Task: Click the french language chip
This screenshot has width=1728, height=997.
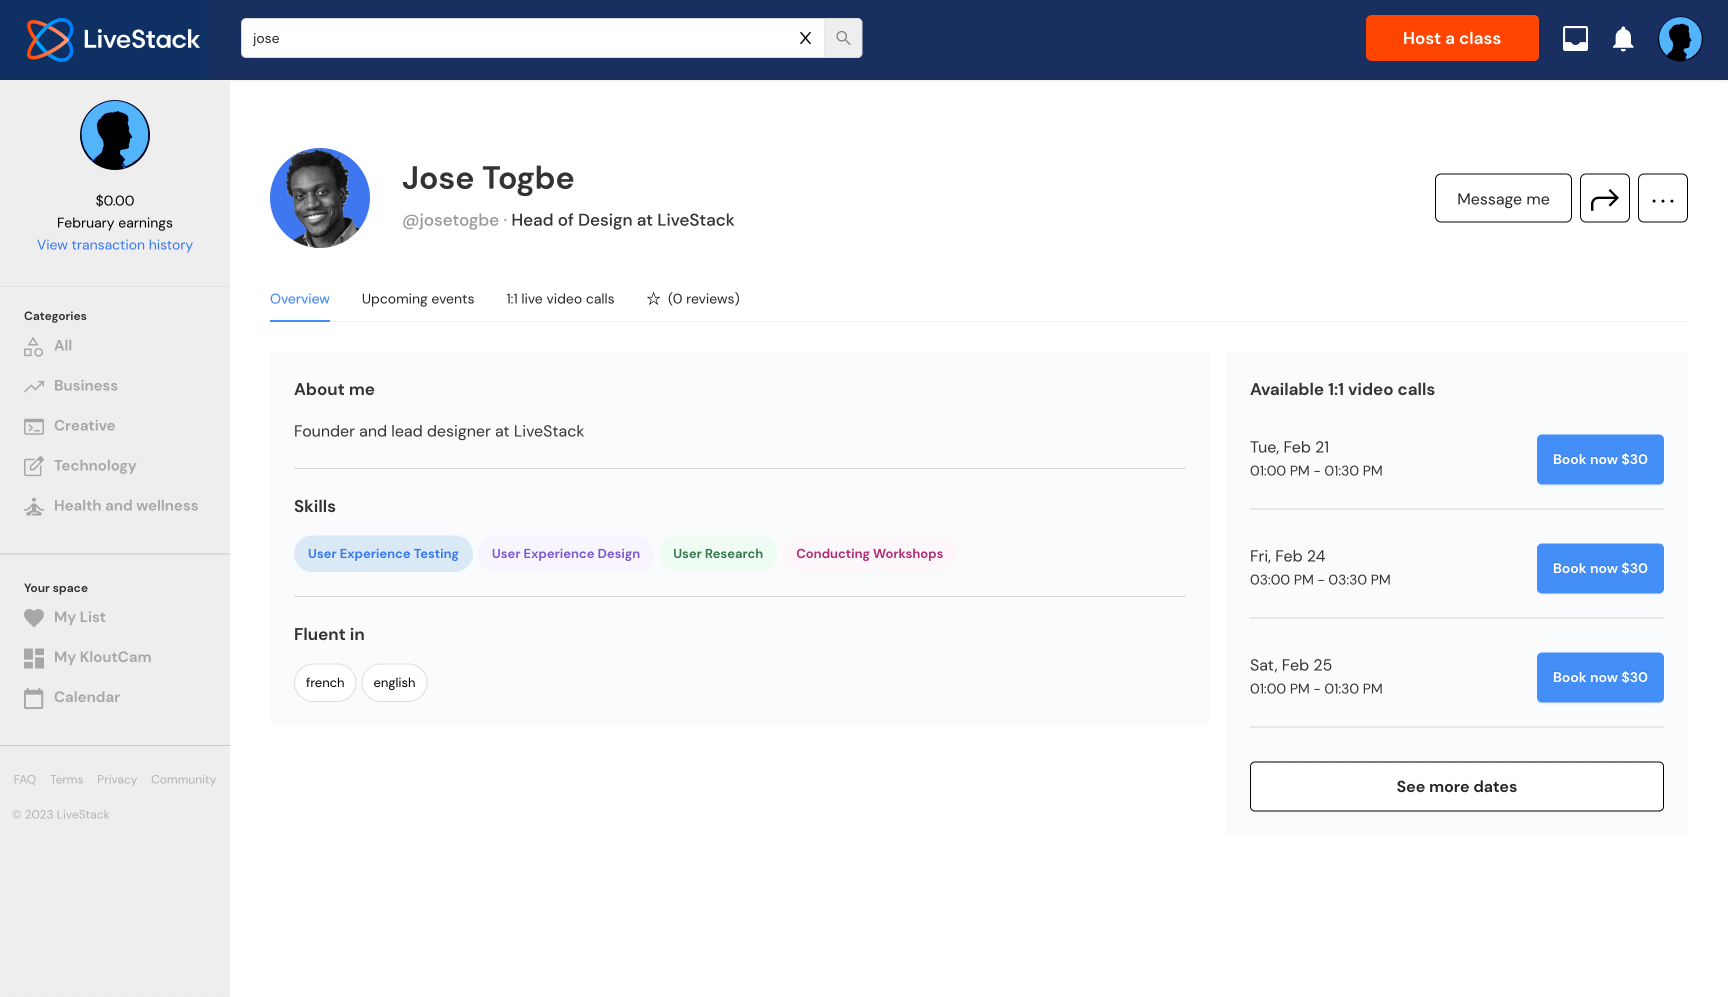Action: coord(325,683)
